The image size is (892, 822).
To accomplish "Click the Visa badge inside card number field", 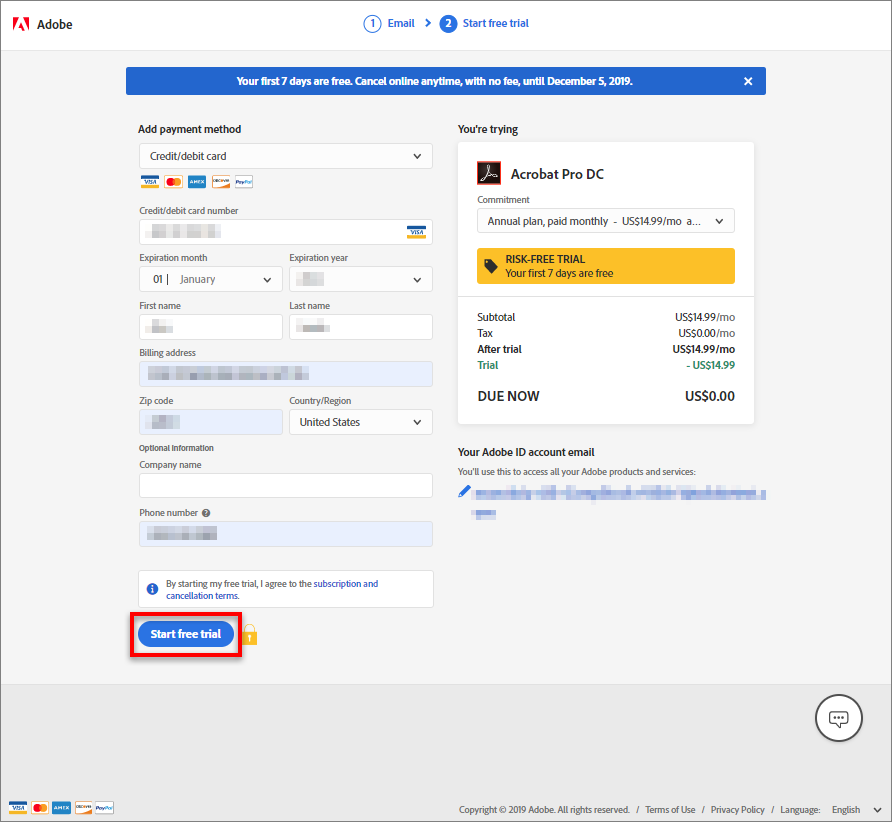I will pos(416,232).
